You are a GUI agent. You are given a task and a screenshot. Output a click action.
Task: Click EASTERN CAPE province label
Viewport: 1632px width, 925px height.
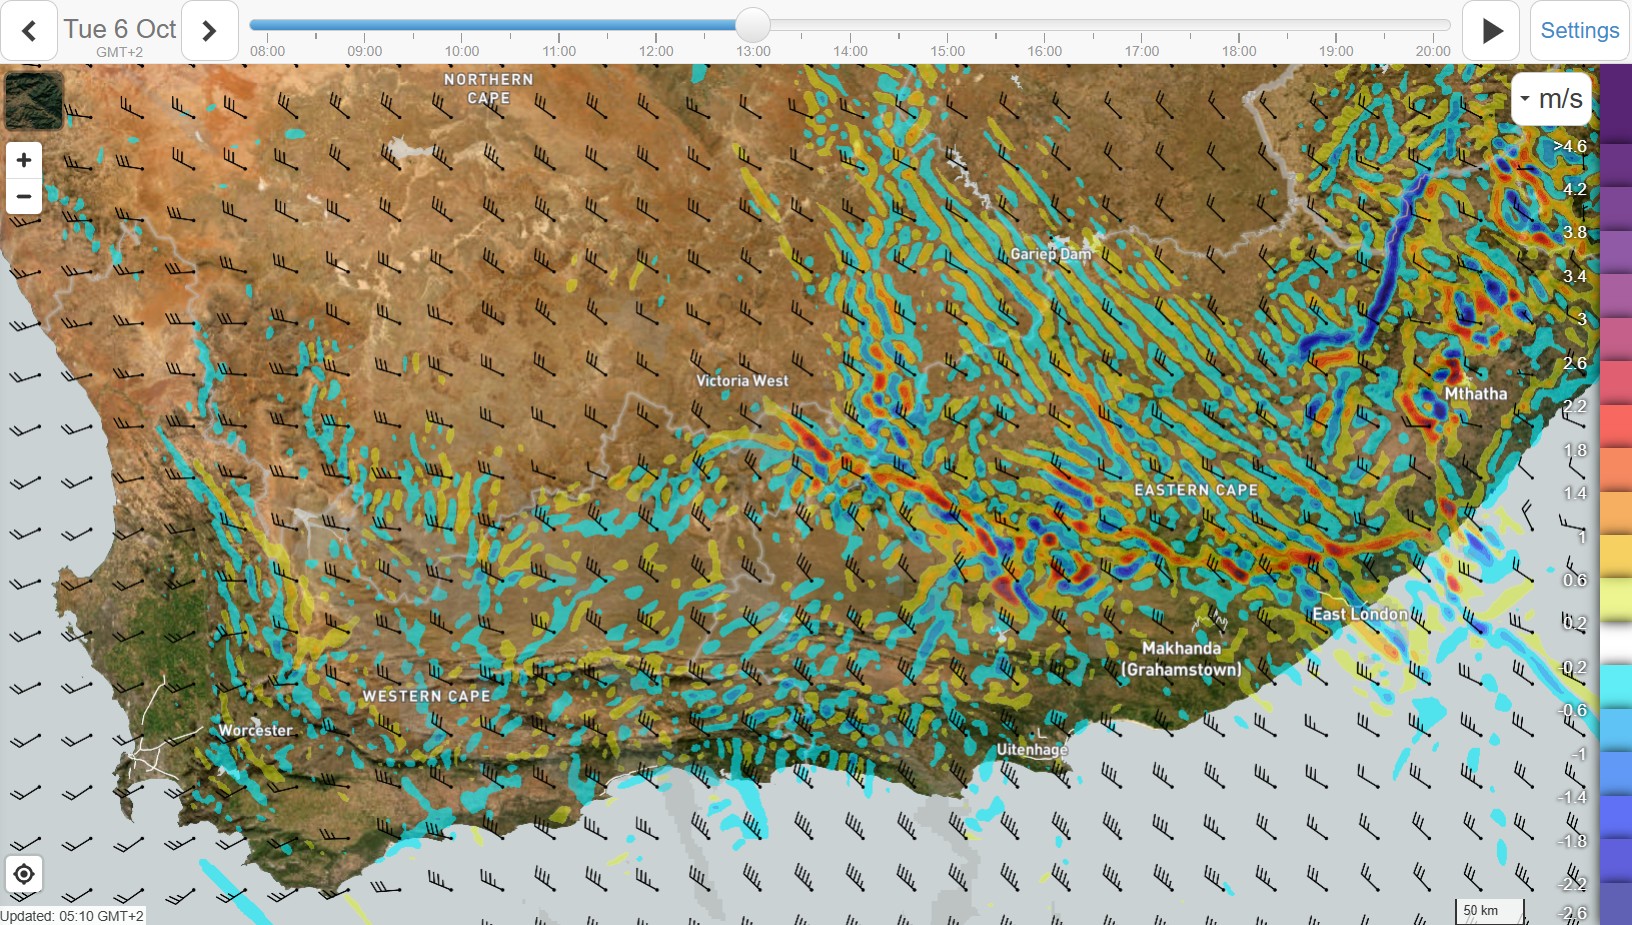click(1196, 490)
